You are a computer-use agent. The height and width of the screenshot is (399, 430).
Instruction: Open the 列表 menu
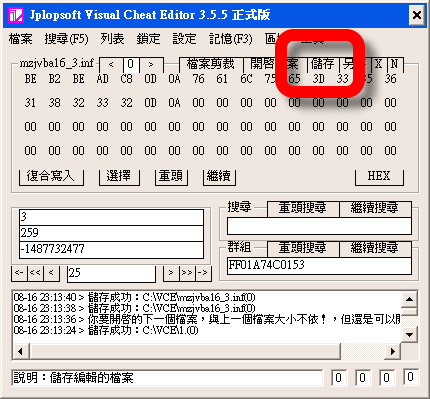[112, 39]
